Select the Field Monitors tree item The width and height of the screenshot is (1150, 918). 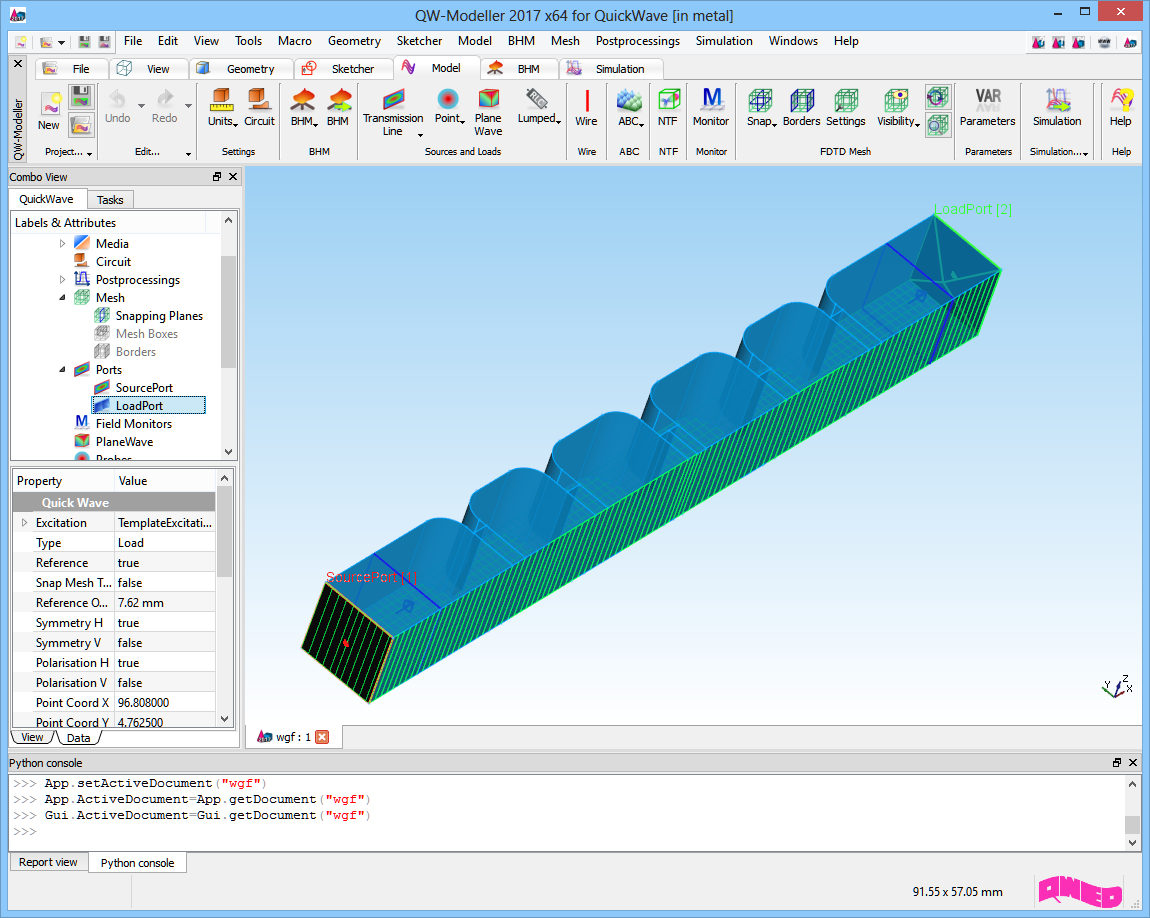point(123,424)
